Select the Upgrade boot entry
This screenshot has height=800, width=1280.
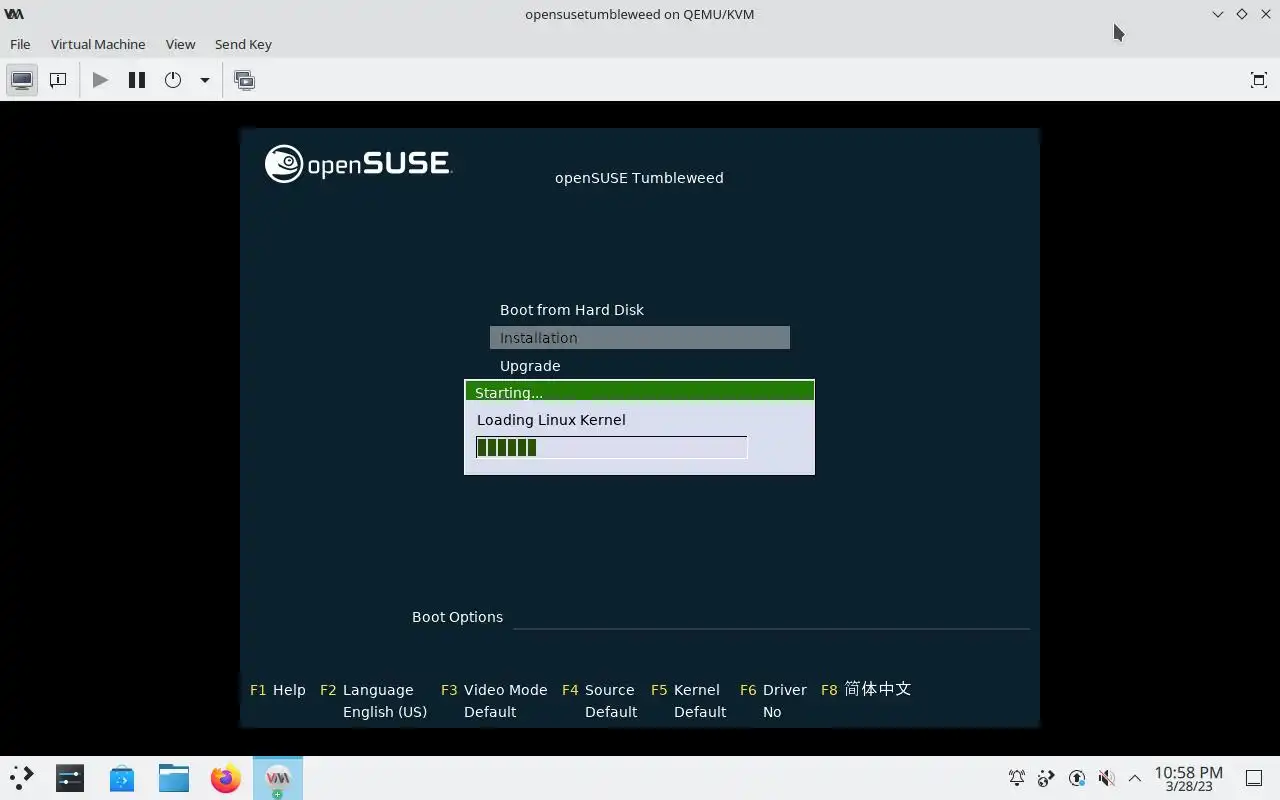530,366
